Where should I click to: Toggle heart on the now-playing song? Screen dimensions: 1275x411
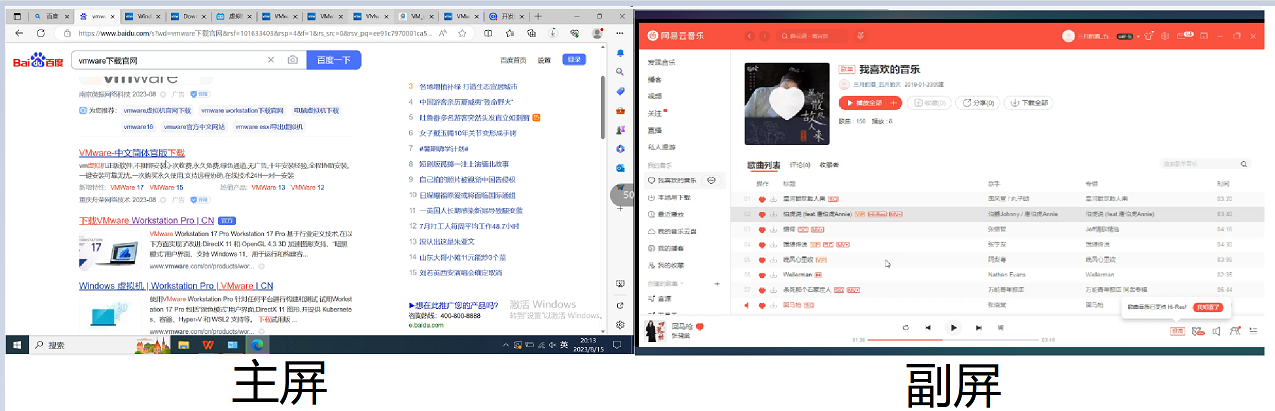pyautogui.click(x=700, y=326)
